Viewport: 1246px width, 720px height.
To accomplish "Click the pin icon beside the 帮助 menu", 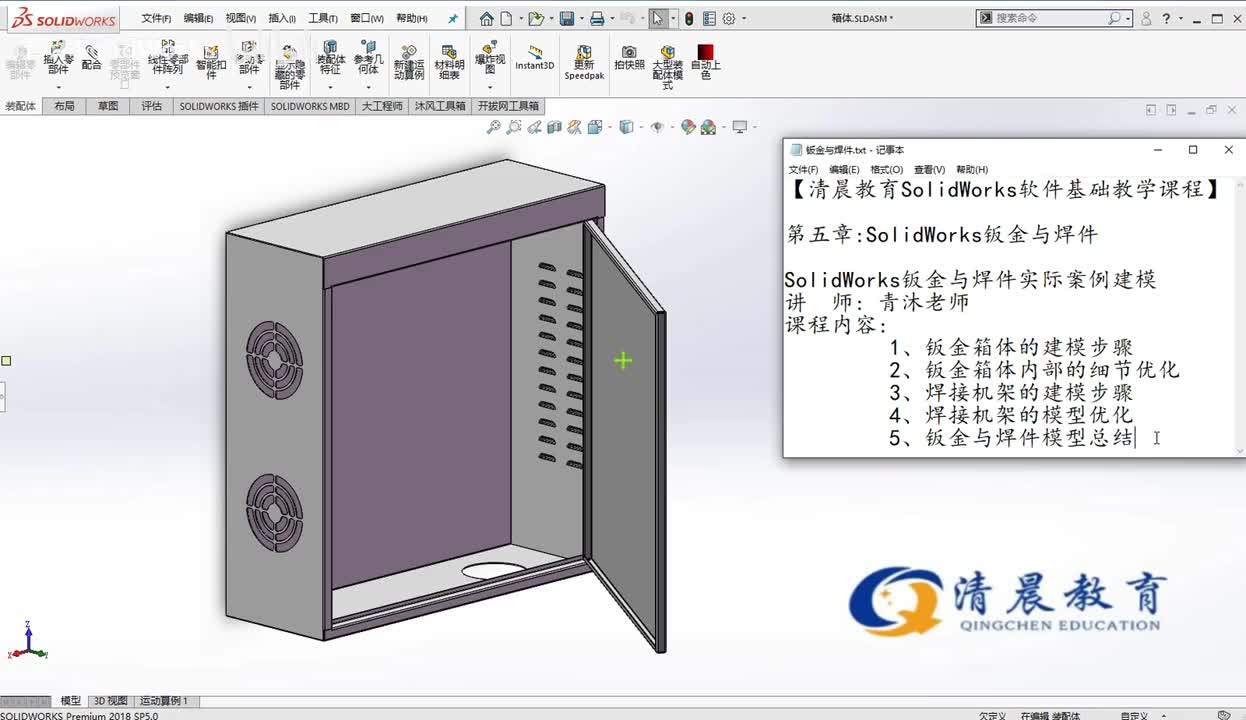I will 453,18.
